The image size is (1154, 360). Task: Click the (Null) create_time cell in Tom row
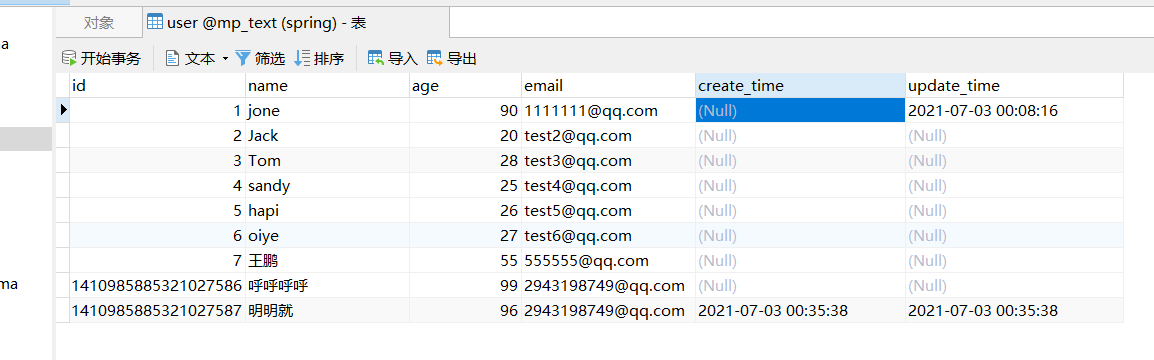(x=800, y=160)
